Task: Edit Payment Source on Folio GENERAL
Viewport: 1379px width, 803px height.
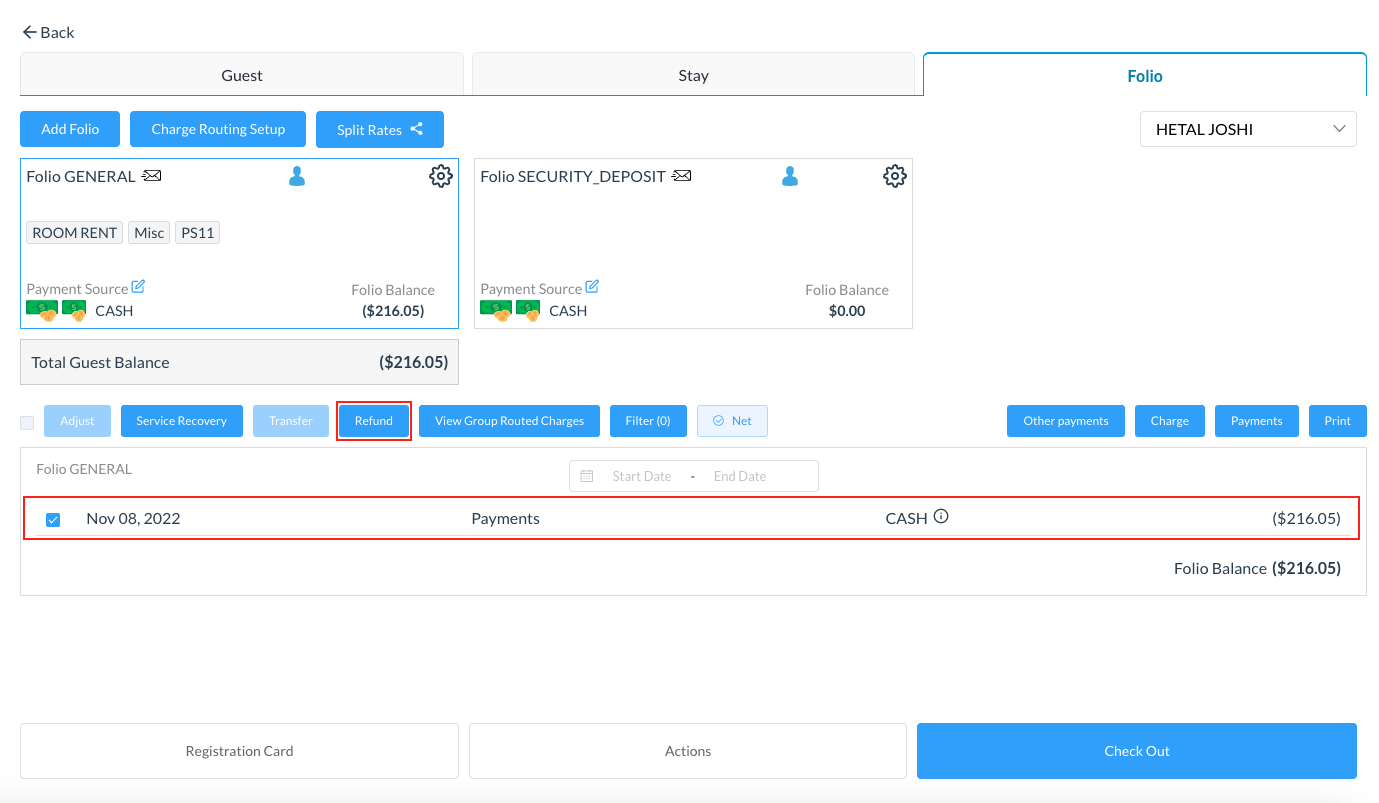Action: pyautogui.click(x=138, y=287)
